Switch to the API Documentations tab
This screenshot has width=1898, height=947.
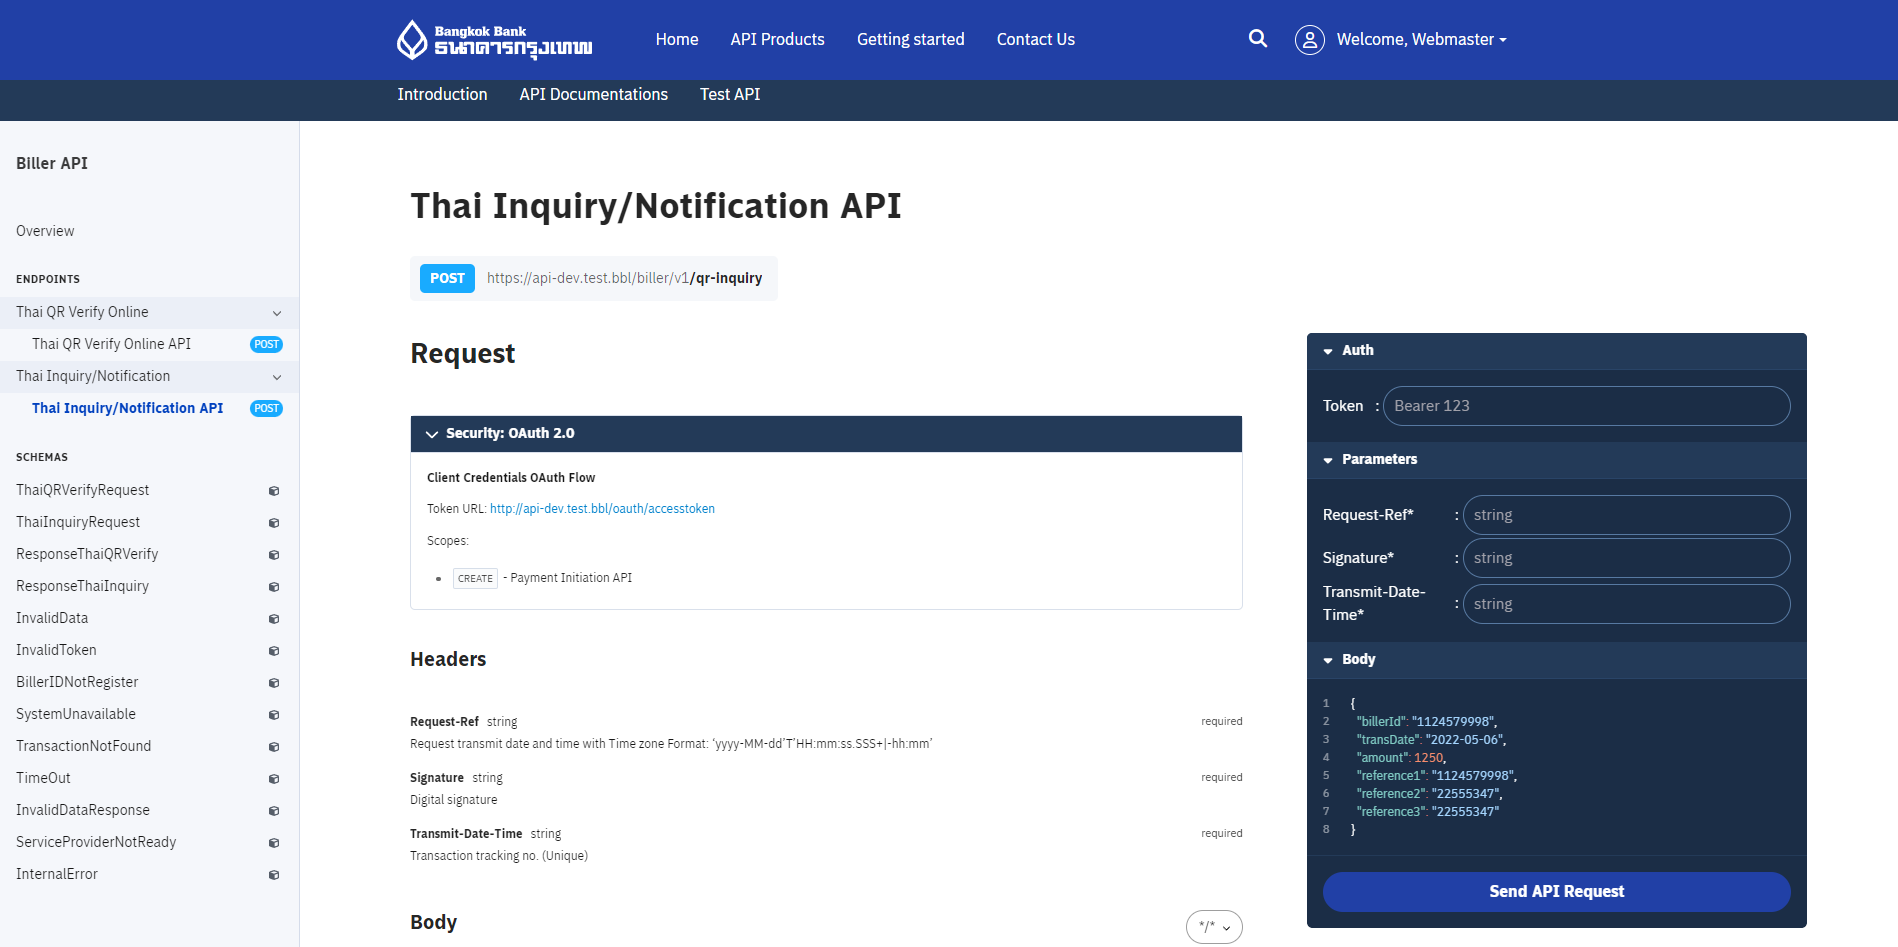[593, 94]
